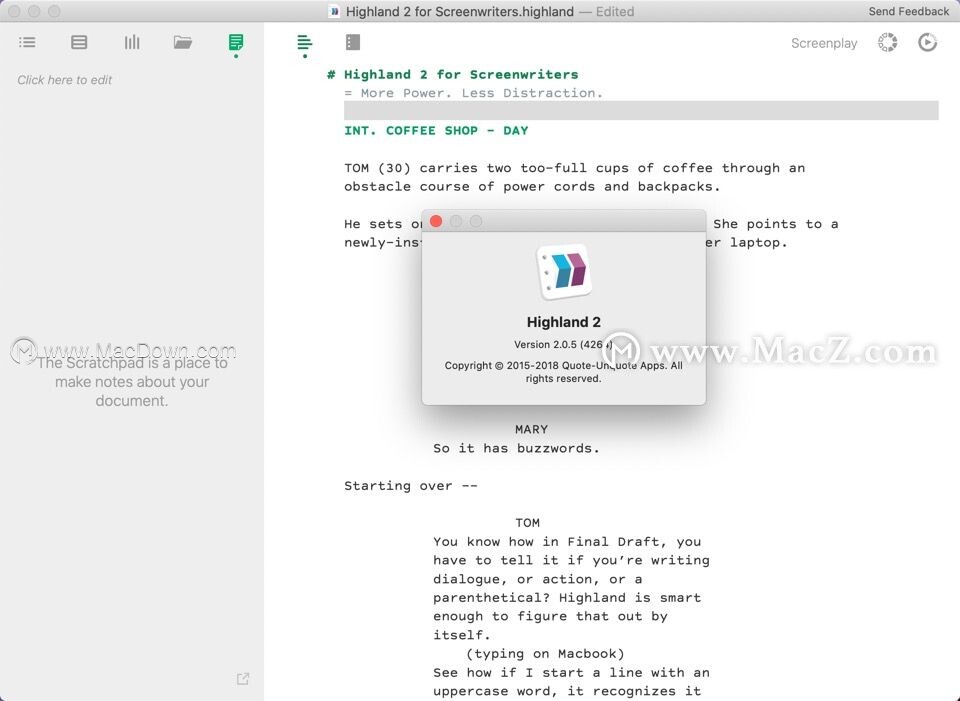Open the Statistics bars icon
The height and width of the screenshot is (701, 960).
132,42
